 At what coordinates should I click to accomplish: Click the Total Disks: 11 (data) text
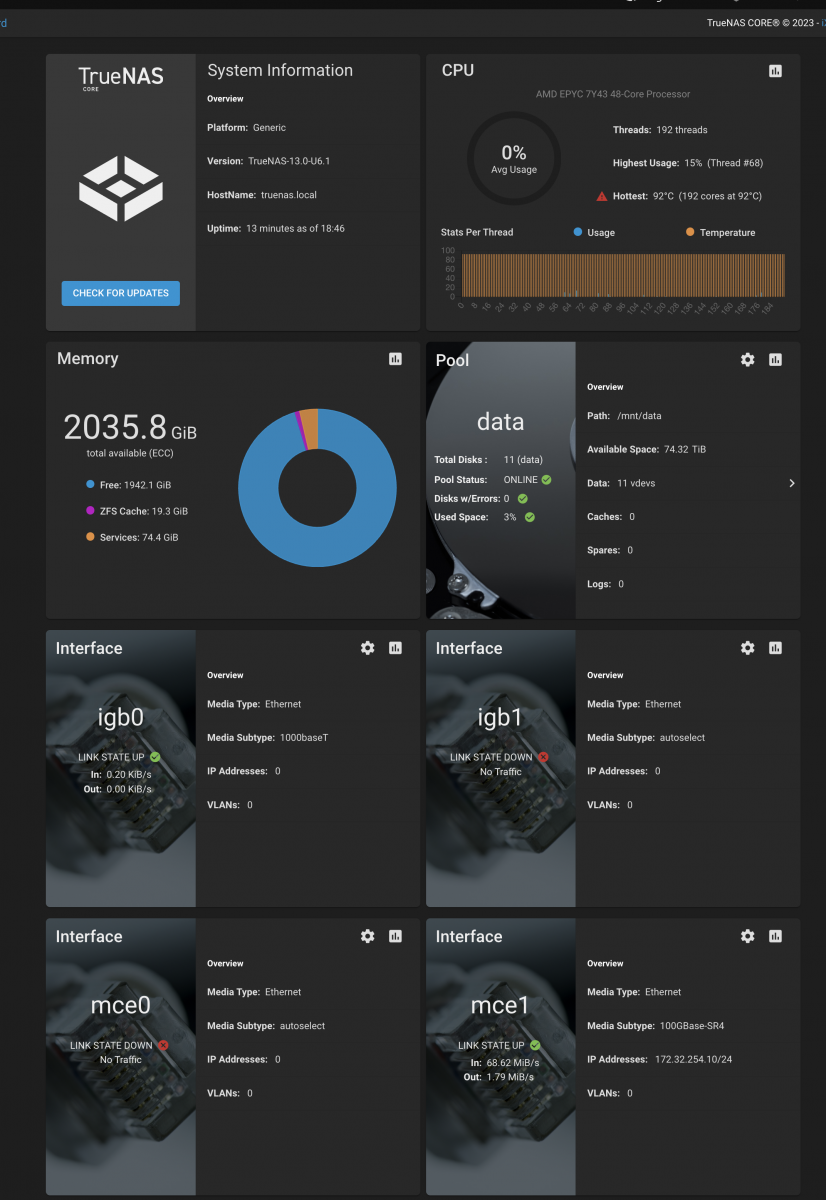pos(489,460)
